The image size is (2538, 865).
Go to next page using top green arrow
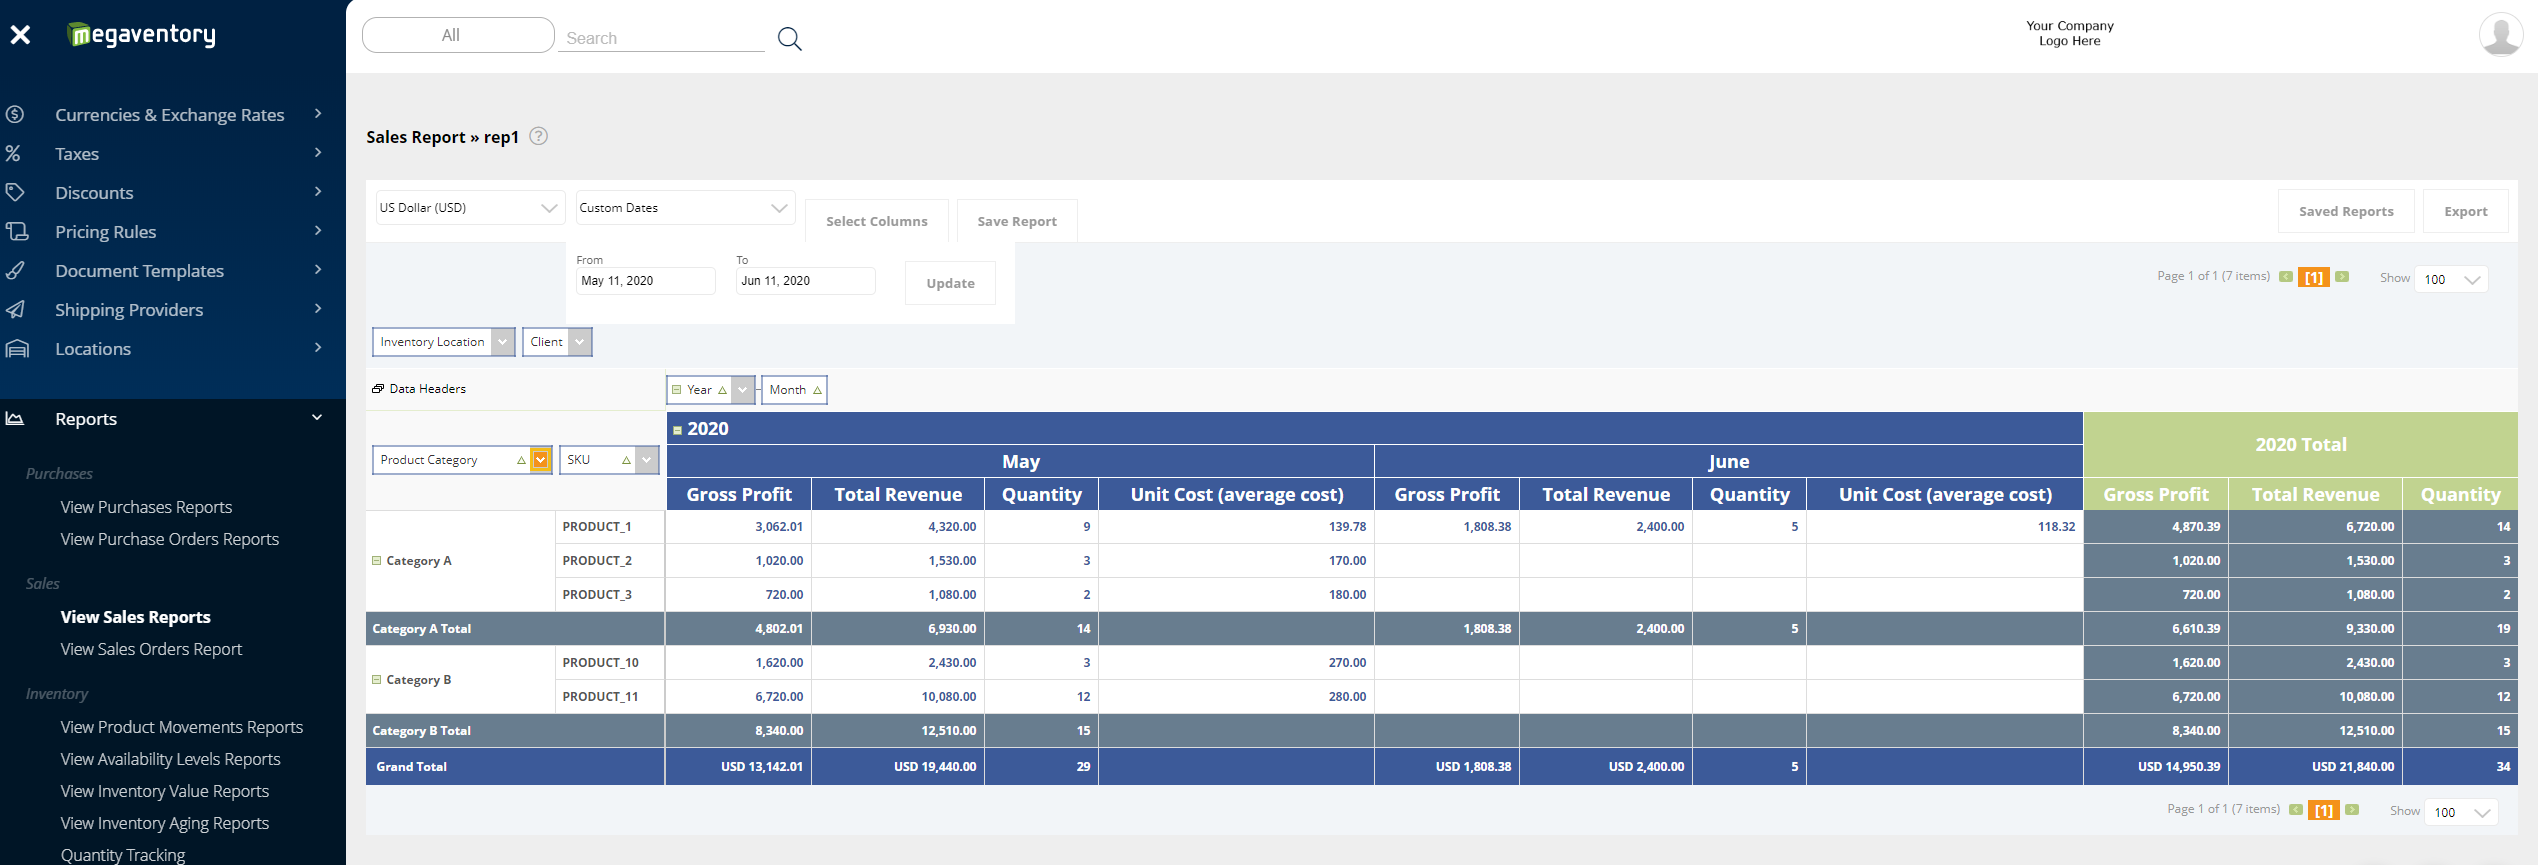[2342, 277]
